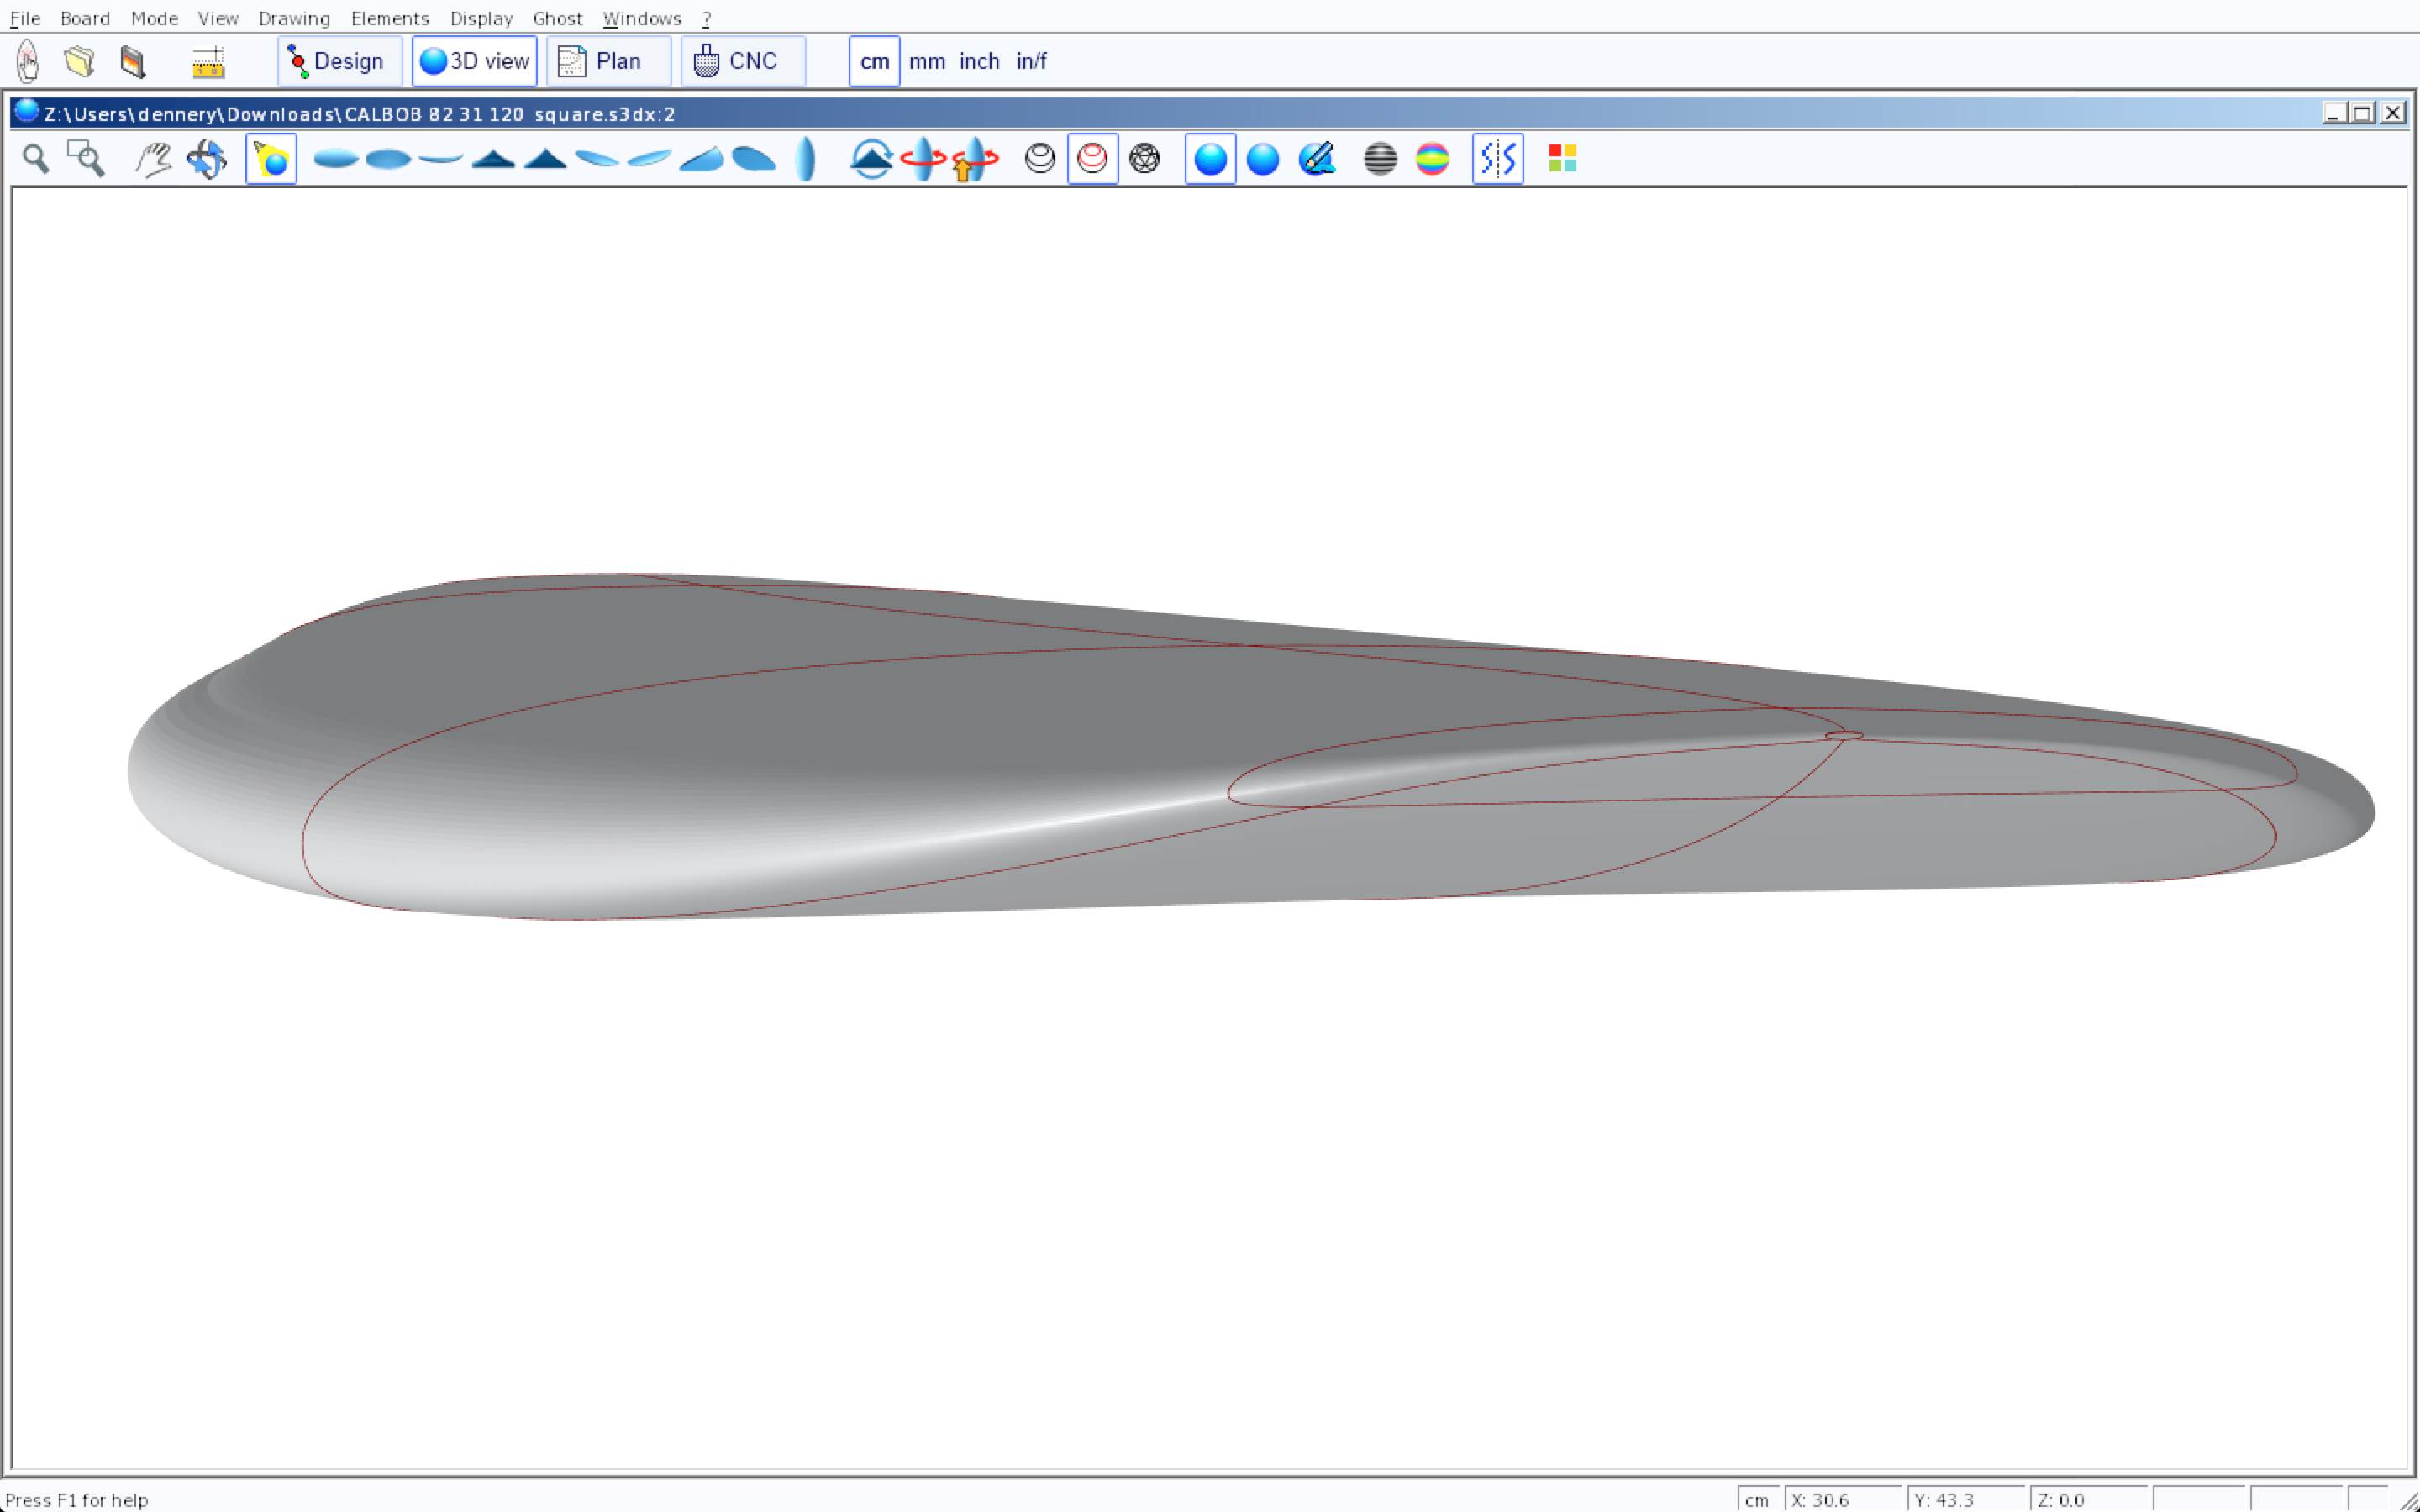
Task: Select cm as measurement unit
Action: tap(874, 62)
